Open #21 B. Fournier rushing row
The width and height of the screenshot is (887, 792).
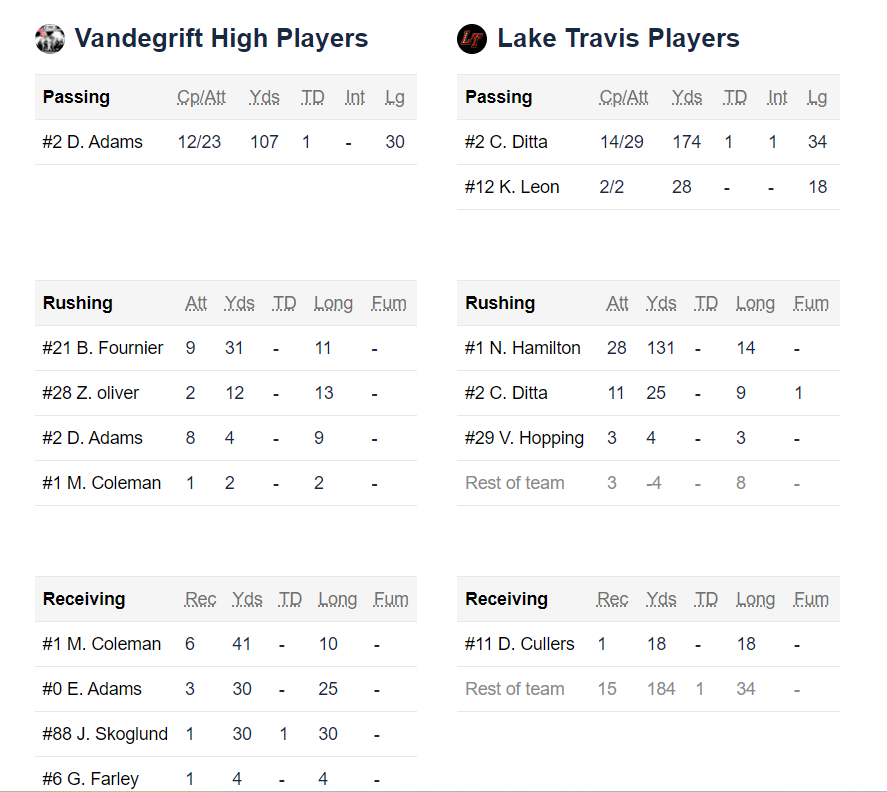pyautogui.click(x=226, y=348)
